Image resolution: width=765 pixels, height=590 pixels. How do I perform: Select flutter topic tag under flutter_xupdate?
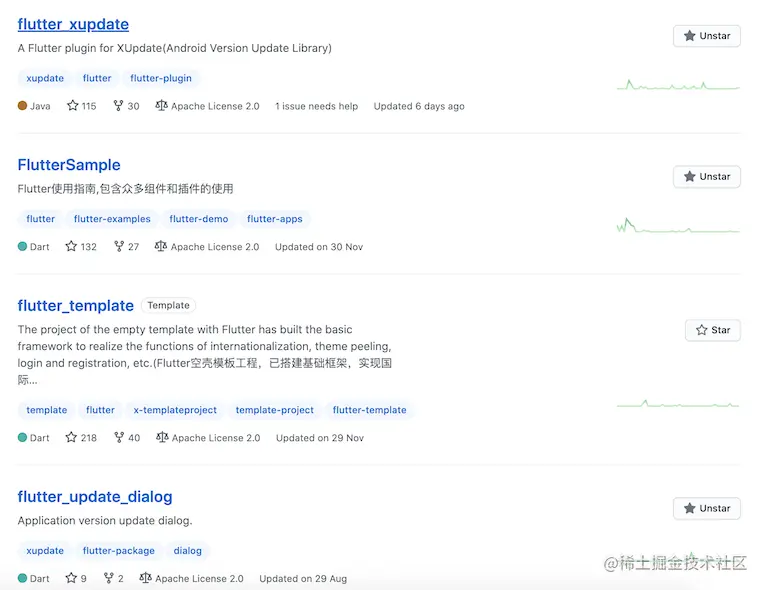tap(97, 78)
